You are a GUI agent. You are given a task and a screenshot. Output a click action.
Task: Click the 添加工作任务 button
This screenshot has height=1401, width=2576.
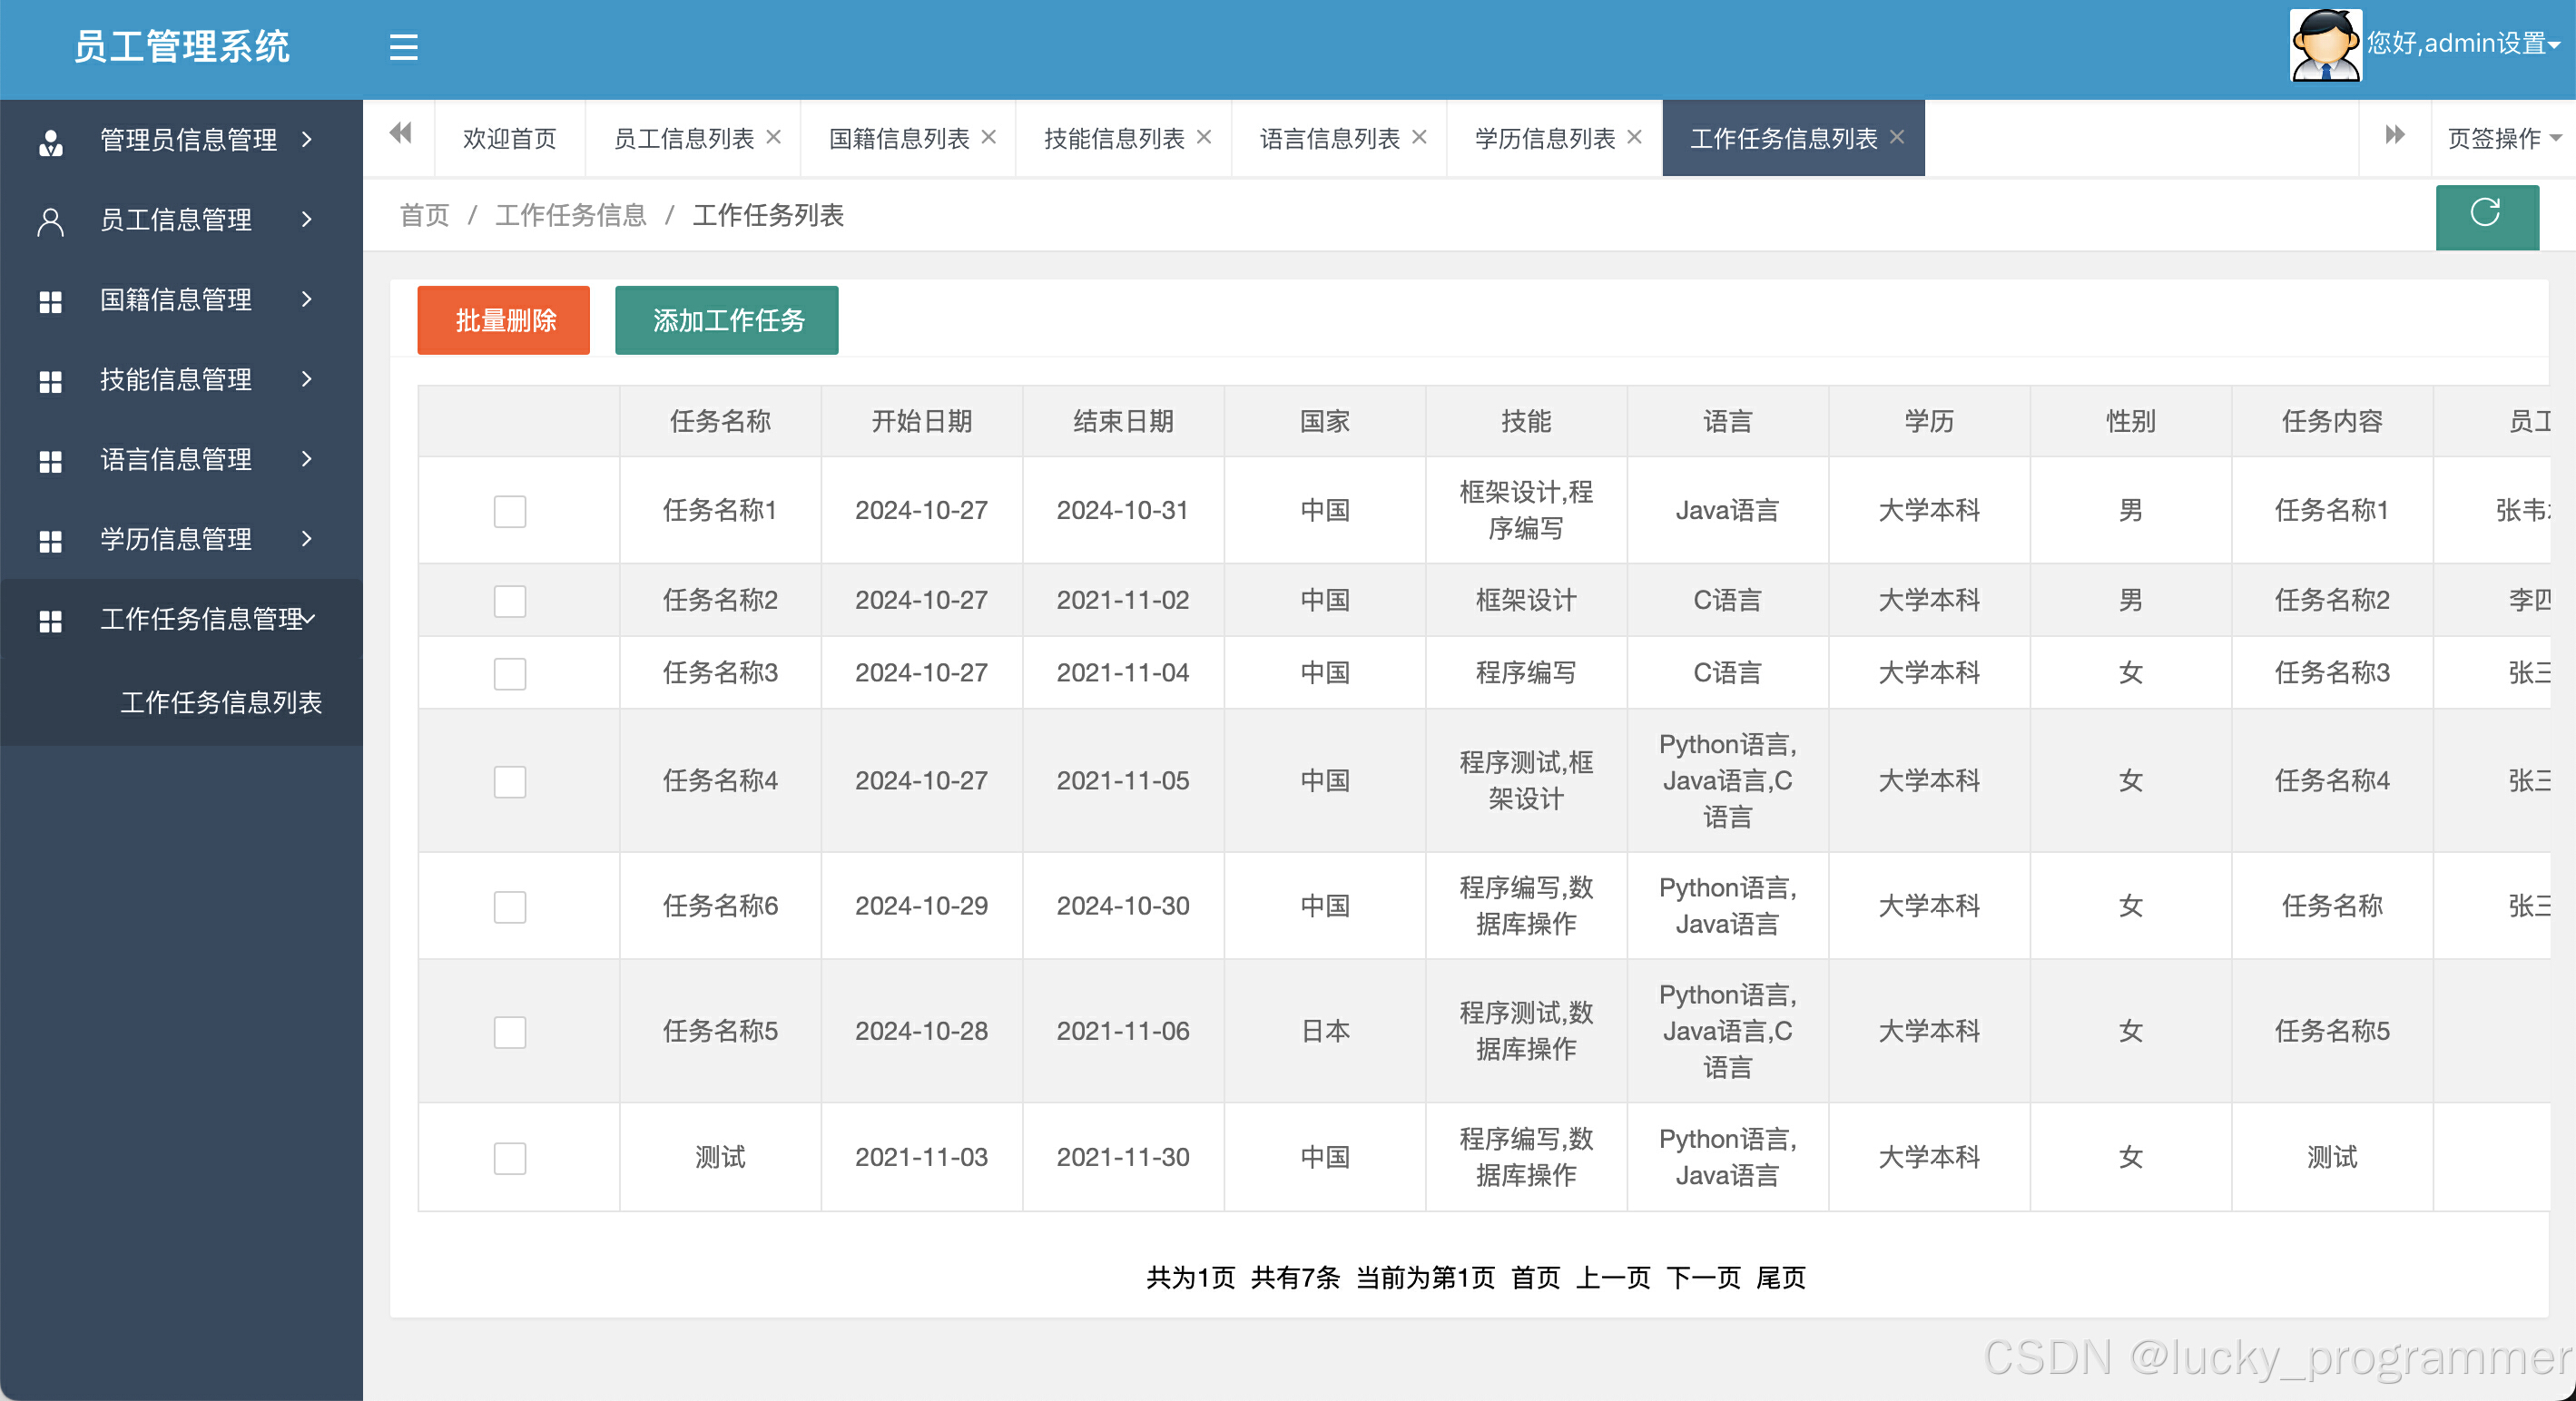[x=727, y=320]
